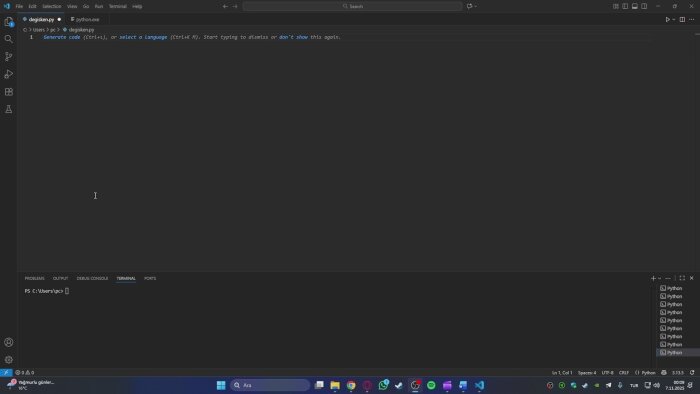Open the Accounts icon in activity bar
700x394 pixels.
(8, 342)
